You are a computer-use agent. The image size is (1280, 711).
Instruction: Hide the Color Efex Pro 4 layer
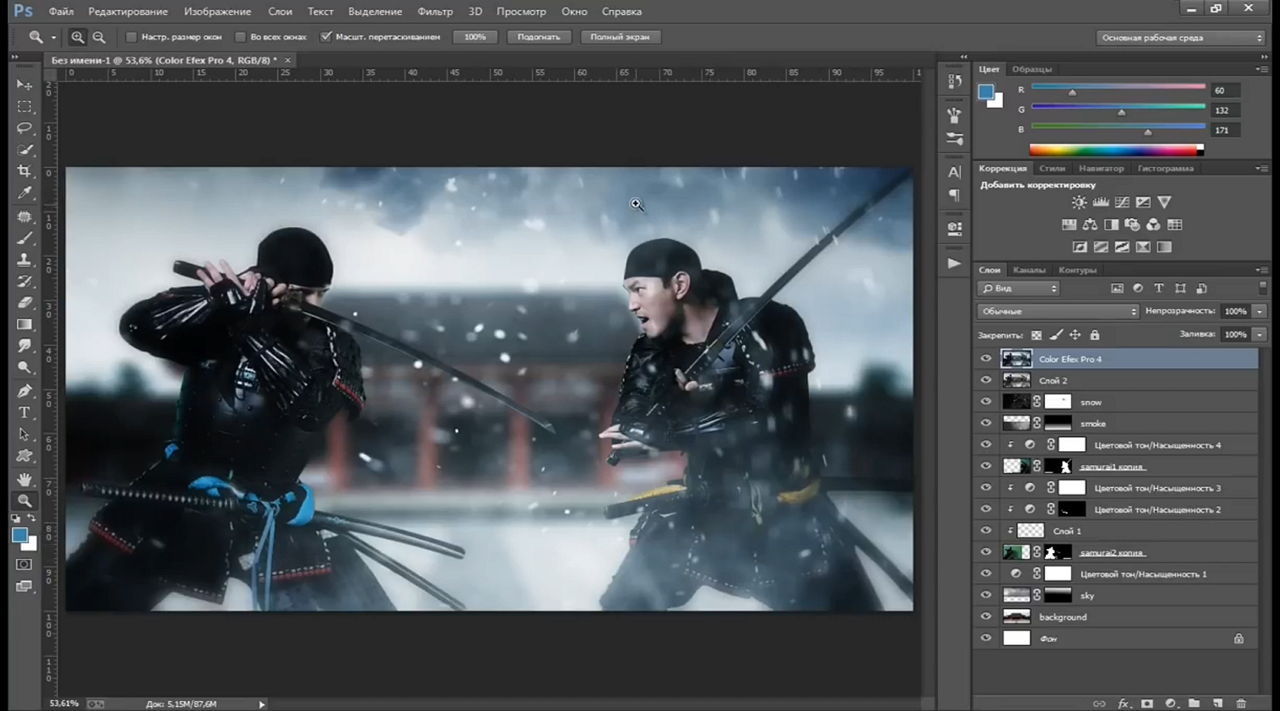986,358
